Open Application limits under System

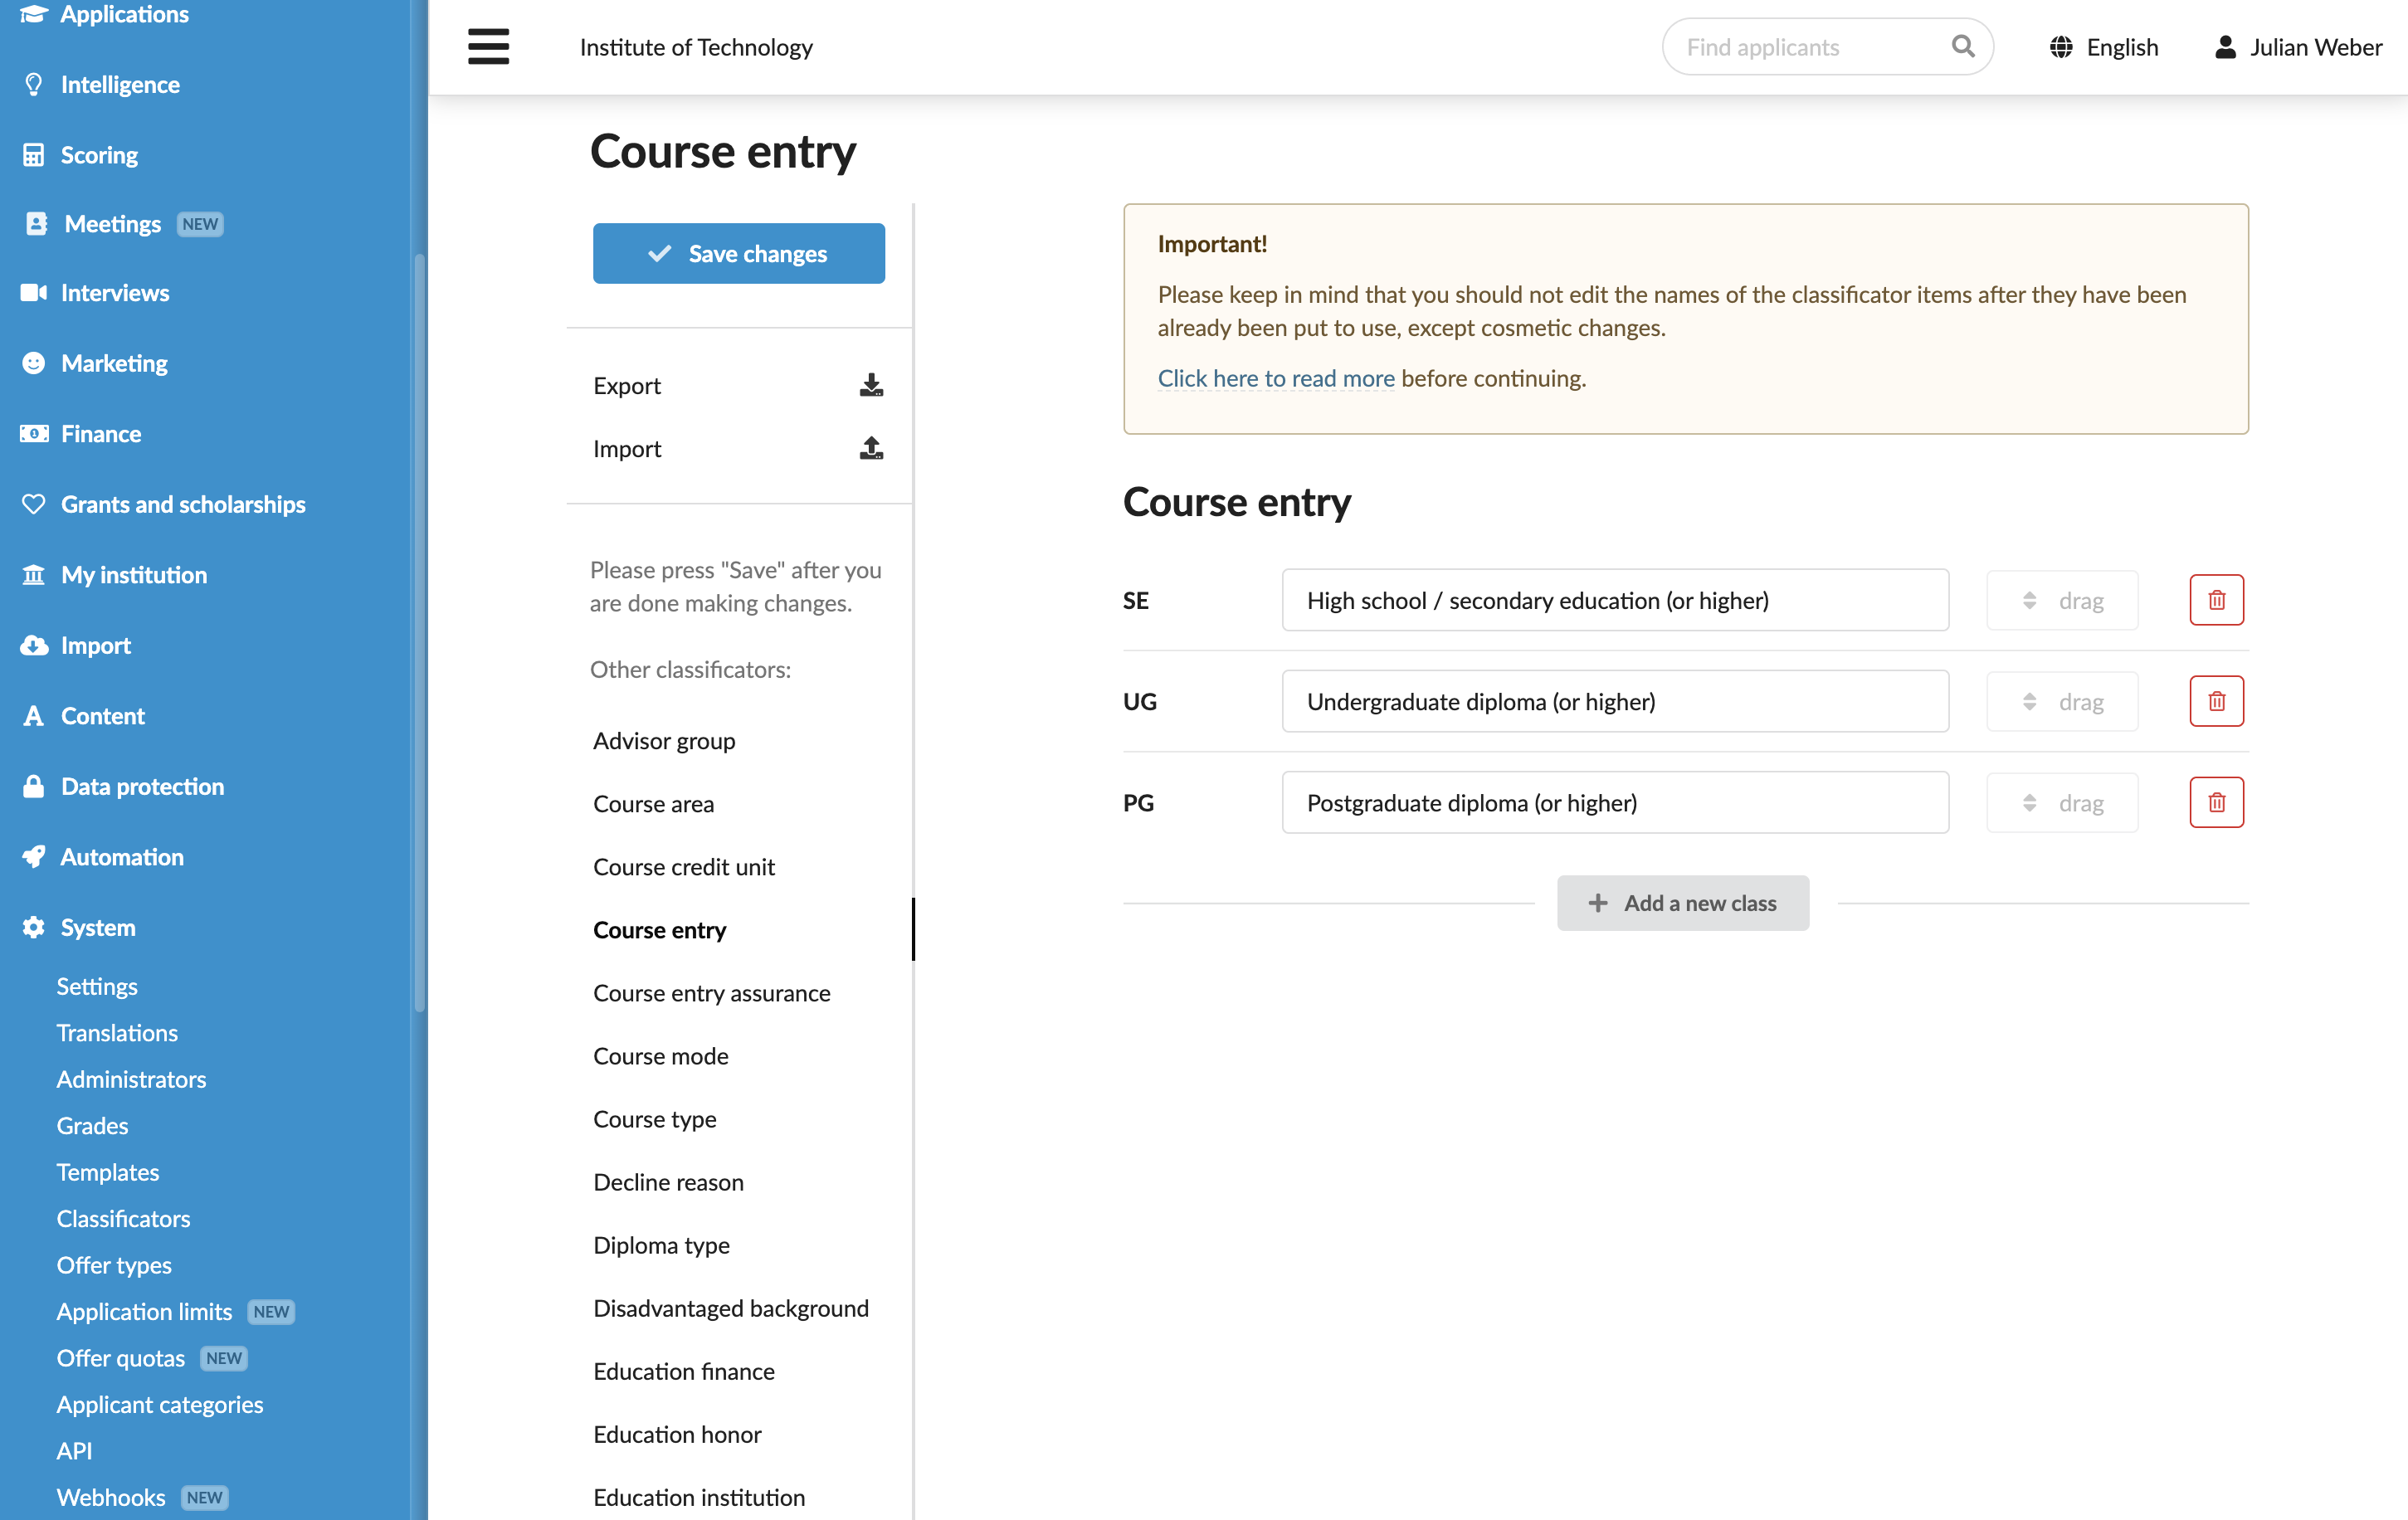click(x=144, y=1311)
